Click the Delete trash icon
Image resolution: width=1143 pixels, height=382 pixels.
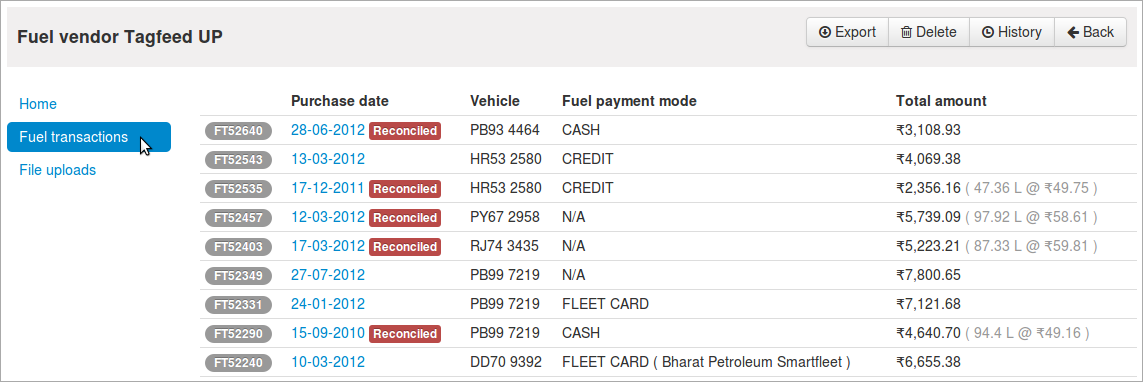click(x=906, y=32)
